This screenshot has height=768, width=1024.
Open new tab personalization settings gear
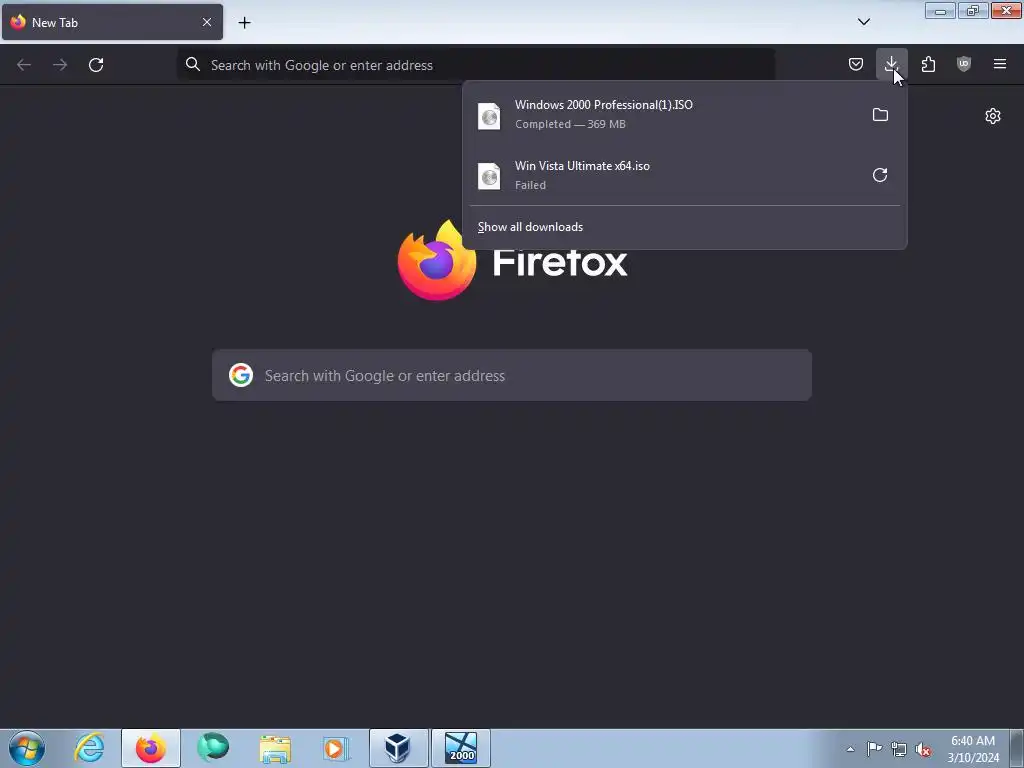993,116
